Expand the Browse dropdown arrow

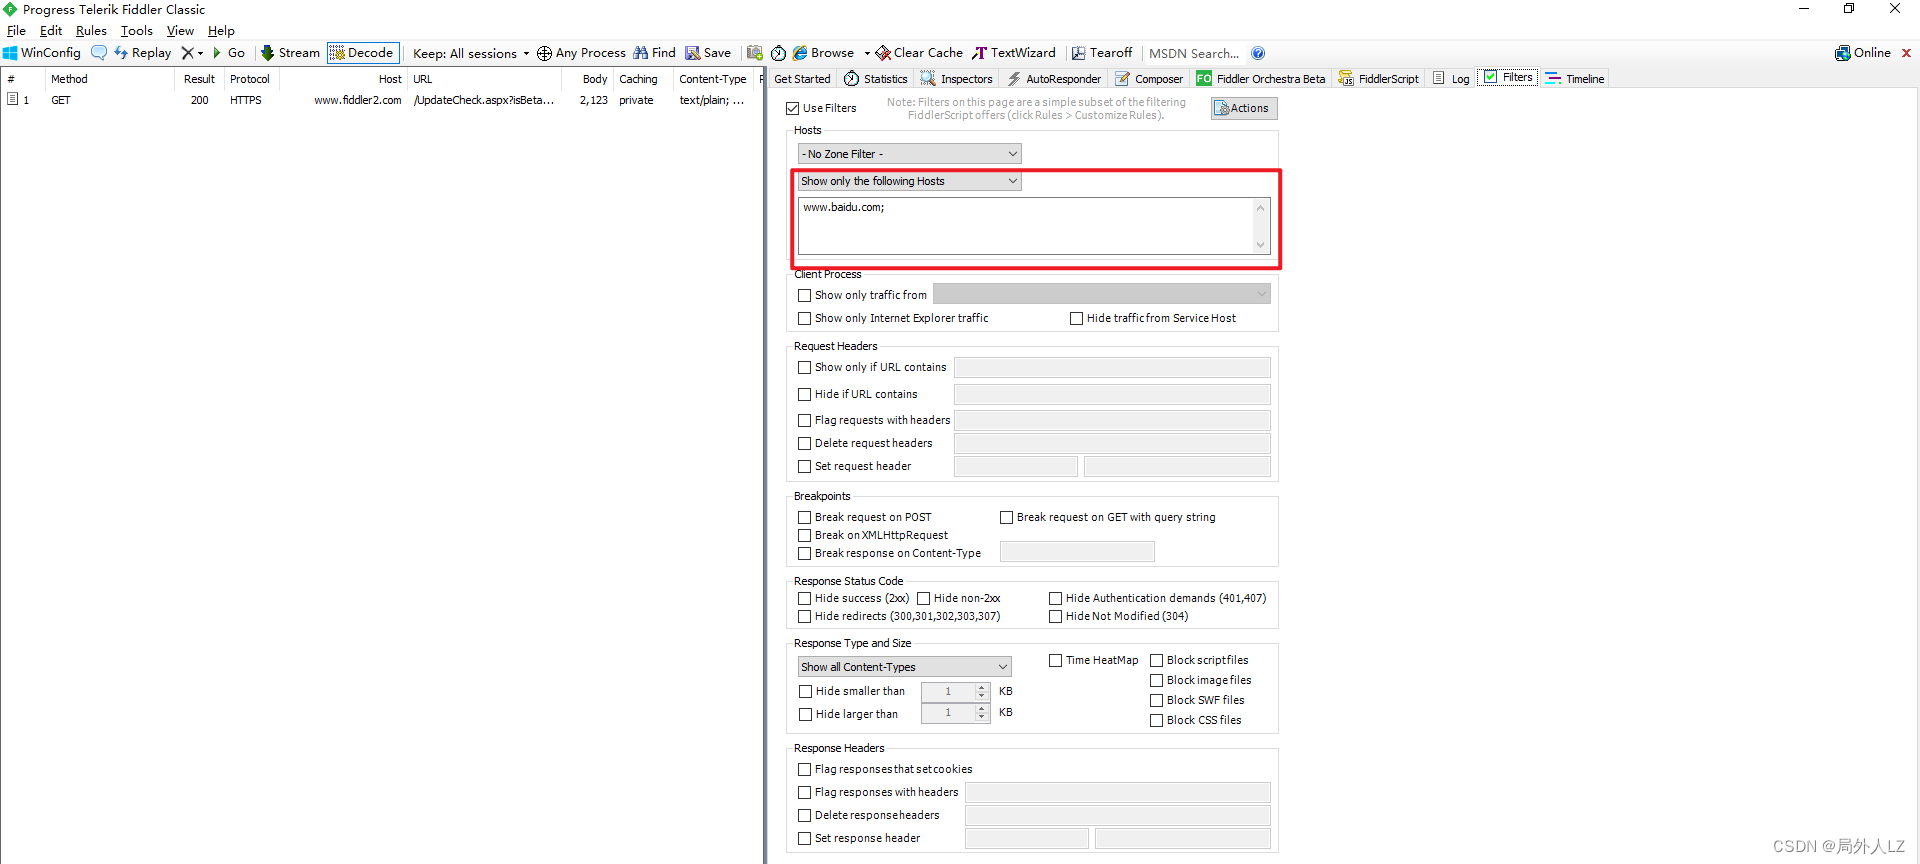tap(867, 53)
